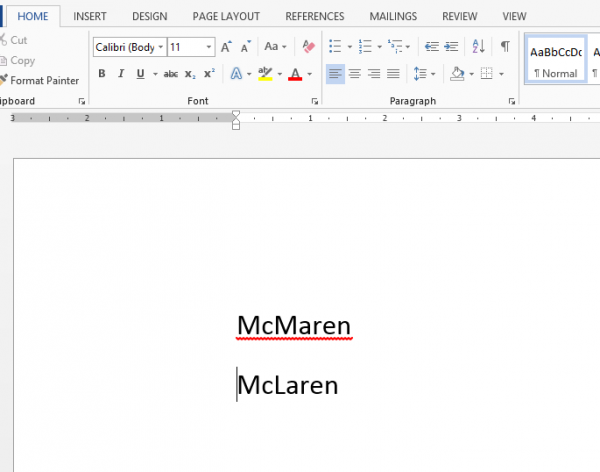Open Text Highlight Color dropdown arrow
This screenshot has height=472, width=600.
pyautogui.click(x=280, y=74)
